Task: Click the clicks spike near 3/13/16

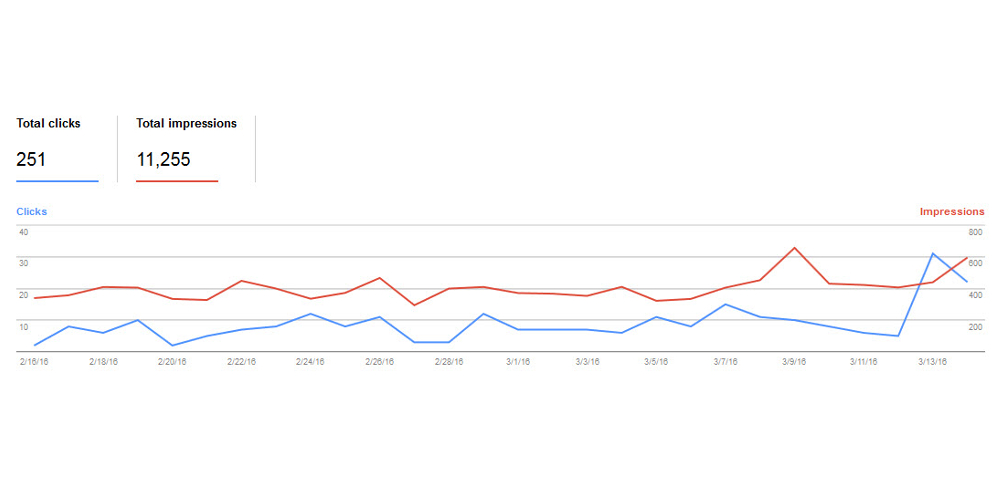Action: 932,254
